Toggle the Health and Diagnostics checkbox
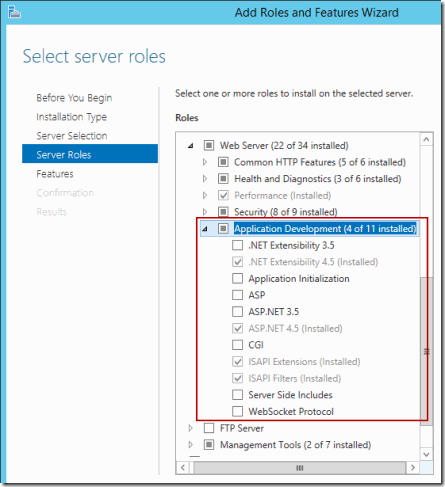Screen dimensions: 445x487 pyautogui.click(x=223, y=179)
